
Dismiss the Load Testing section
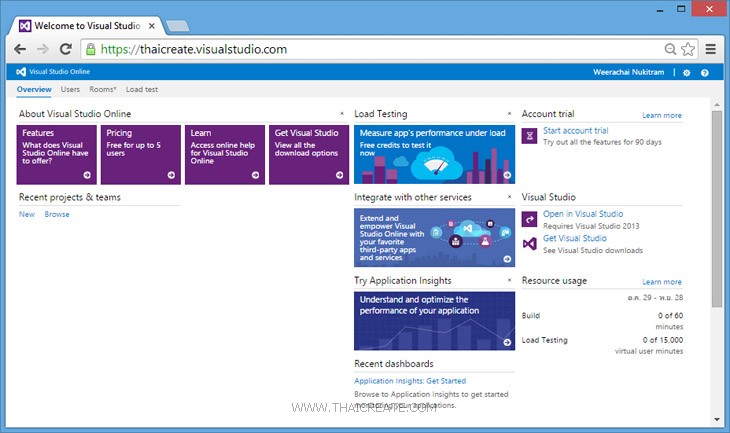[509, 113]
